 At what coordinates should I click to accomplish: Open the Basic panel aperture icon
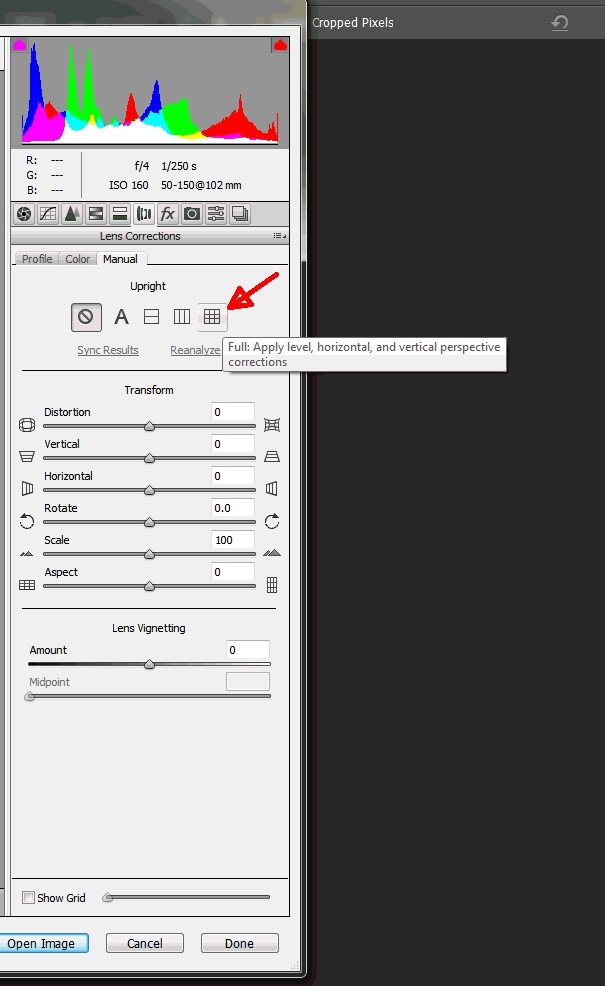click(24, 214)
